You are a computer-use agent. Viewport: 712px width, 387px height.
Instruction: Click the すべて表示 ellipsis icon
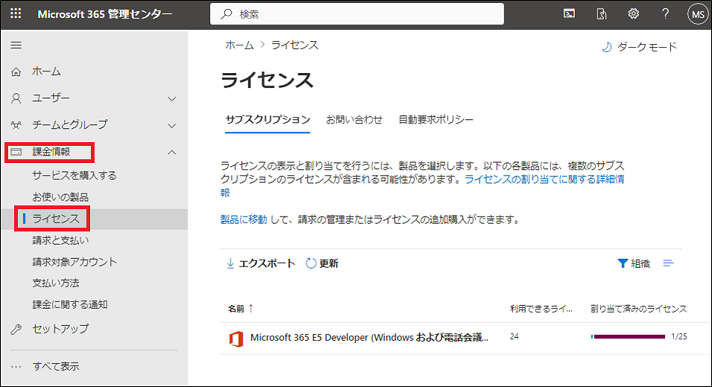(x=16, y=366)
